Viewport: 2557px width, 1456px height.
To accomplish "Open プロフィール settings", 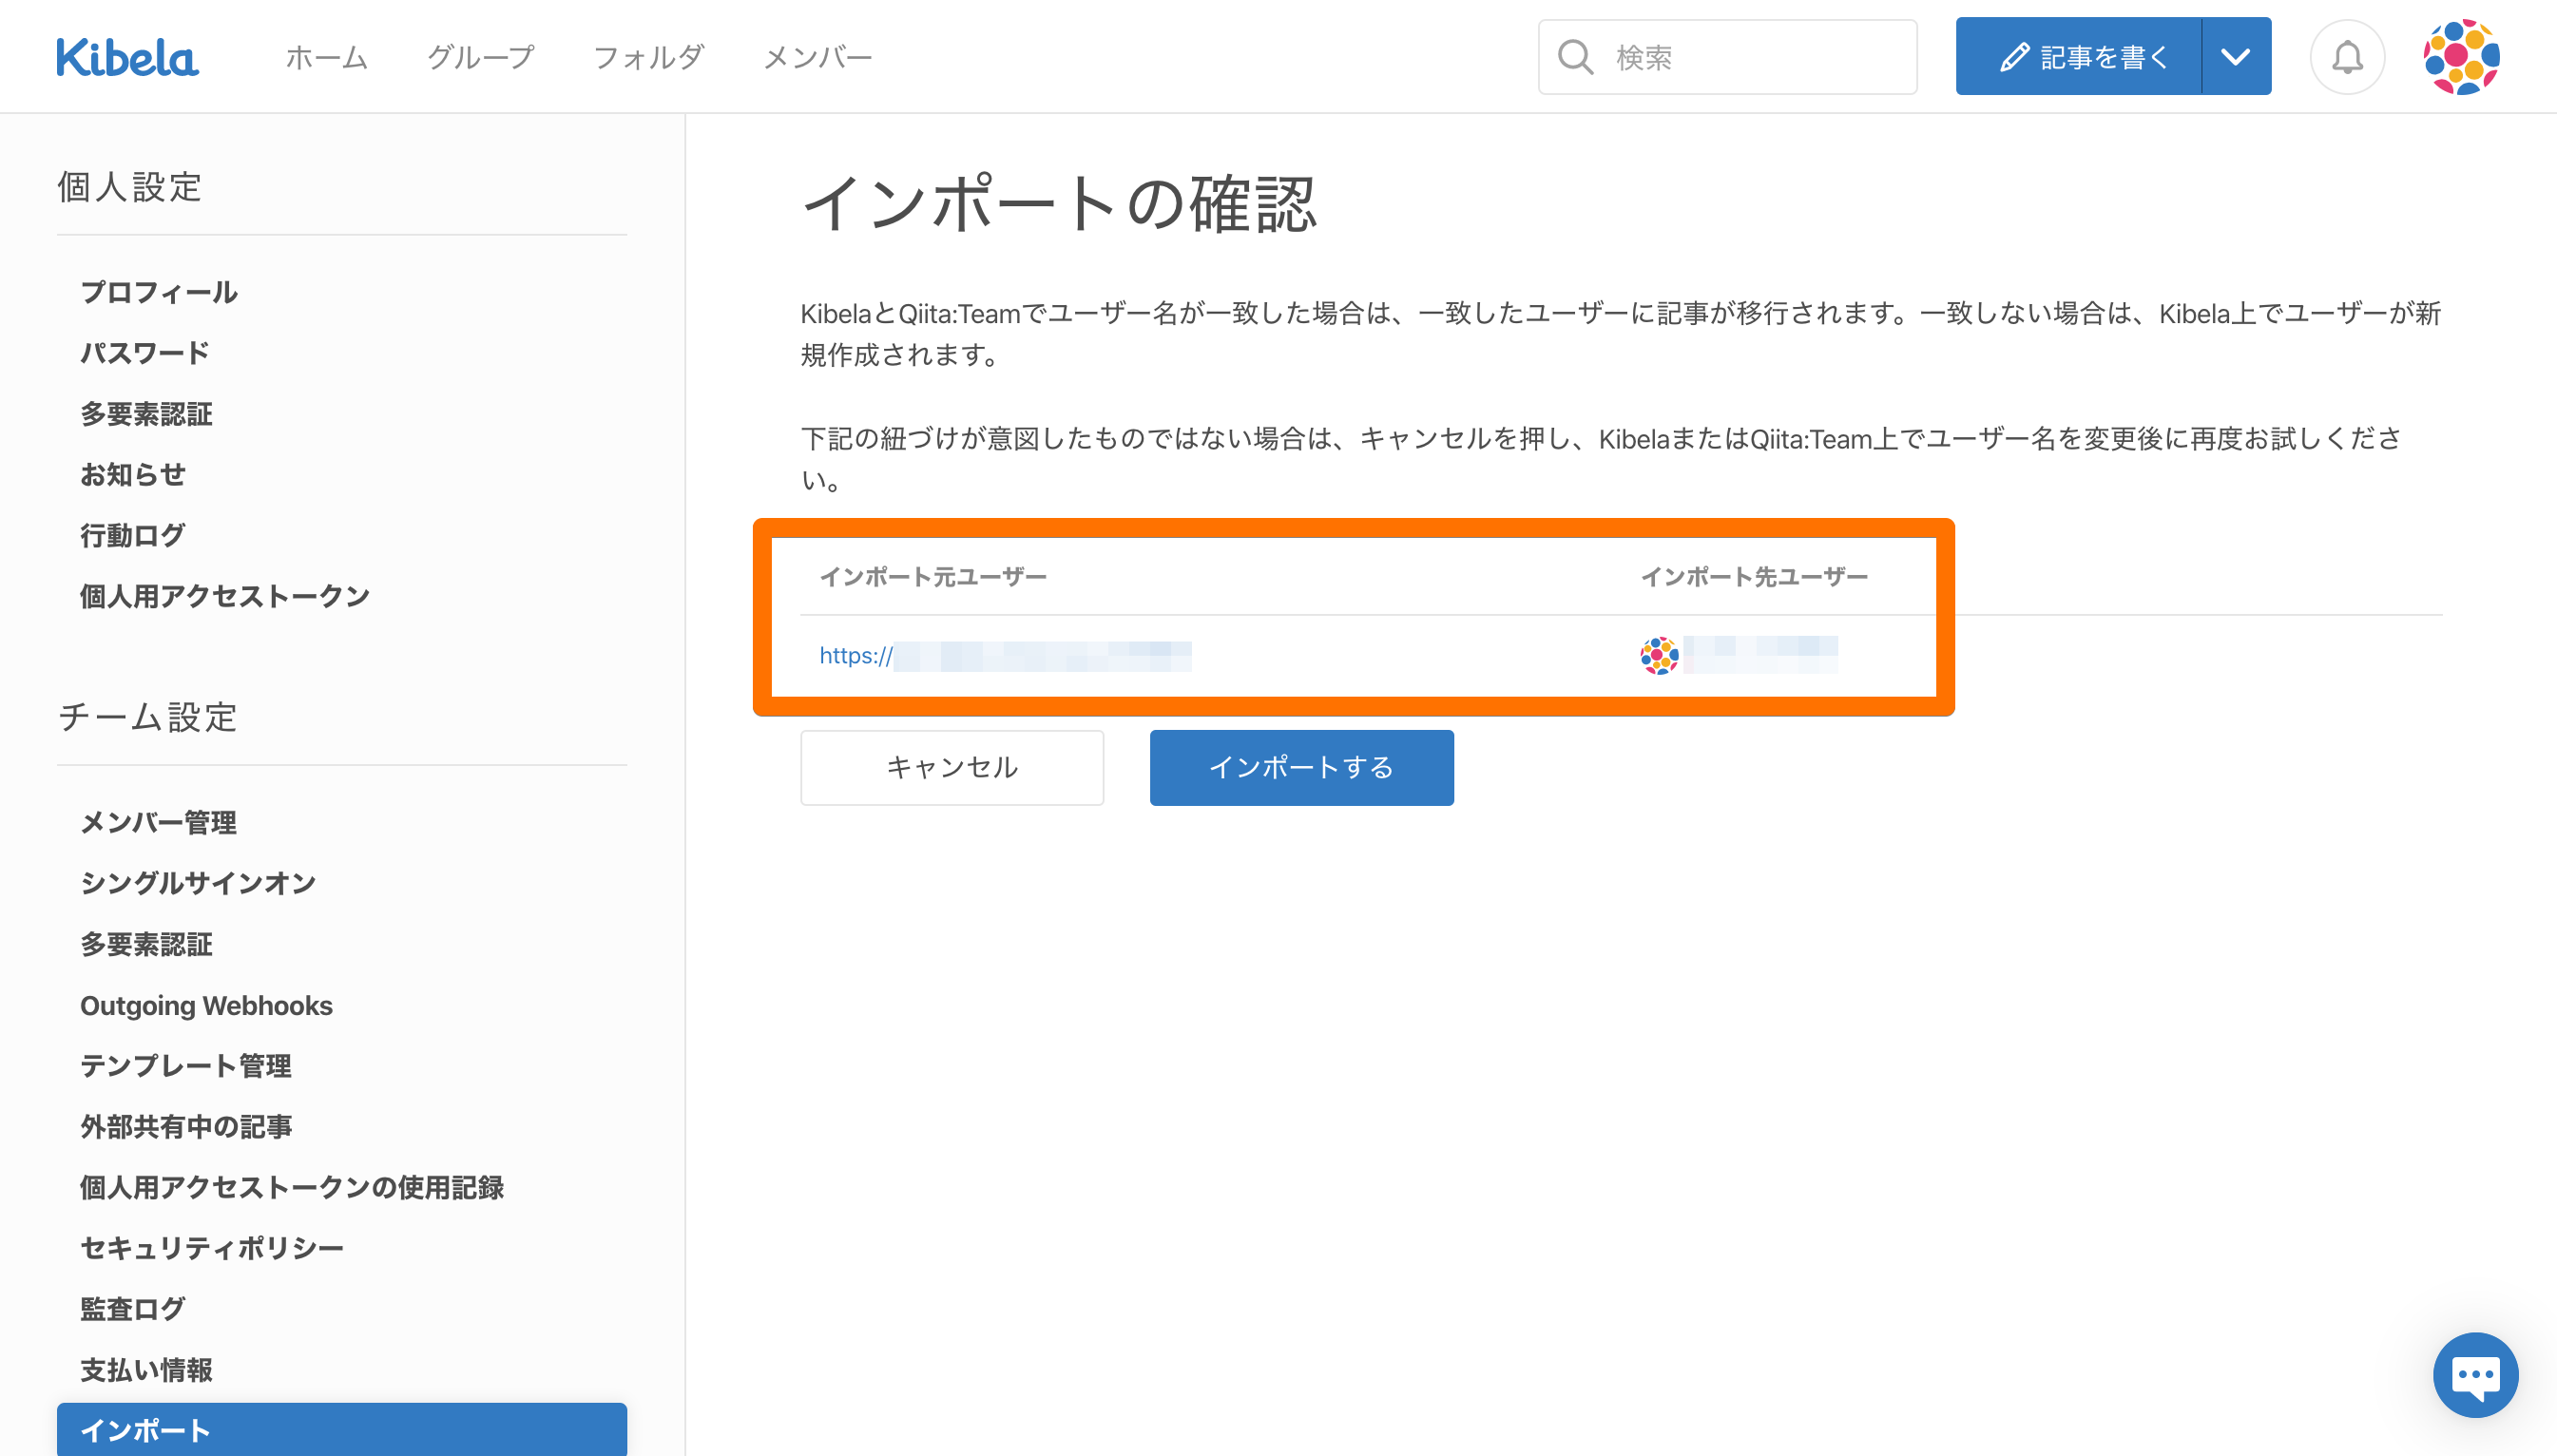I will (x=159, y=292).
